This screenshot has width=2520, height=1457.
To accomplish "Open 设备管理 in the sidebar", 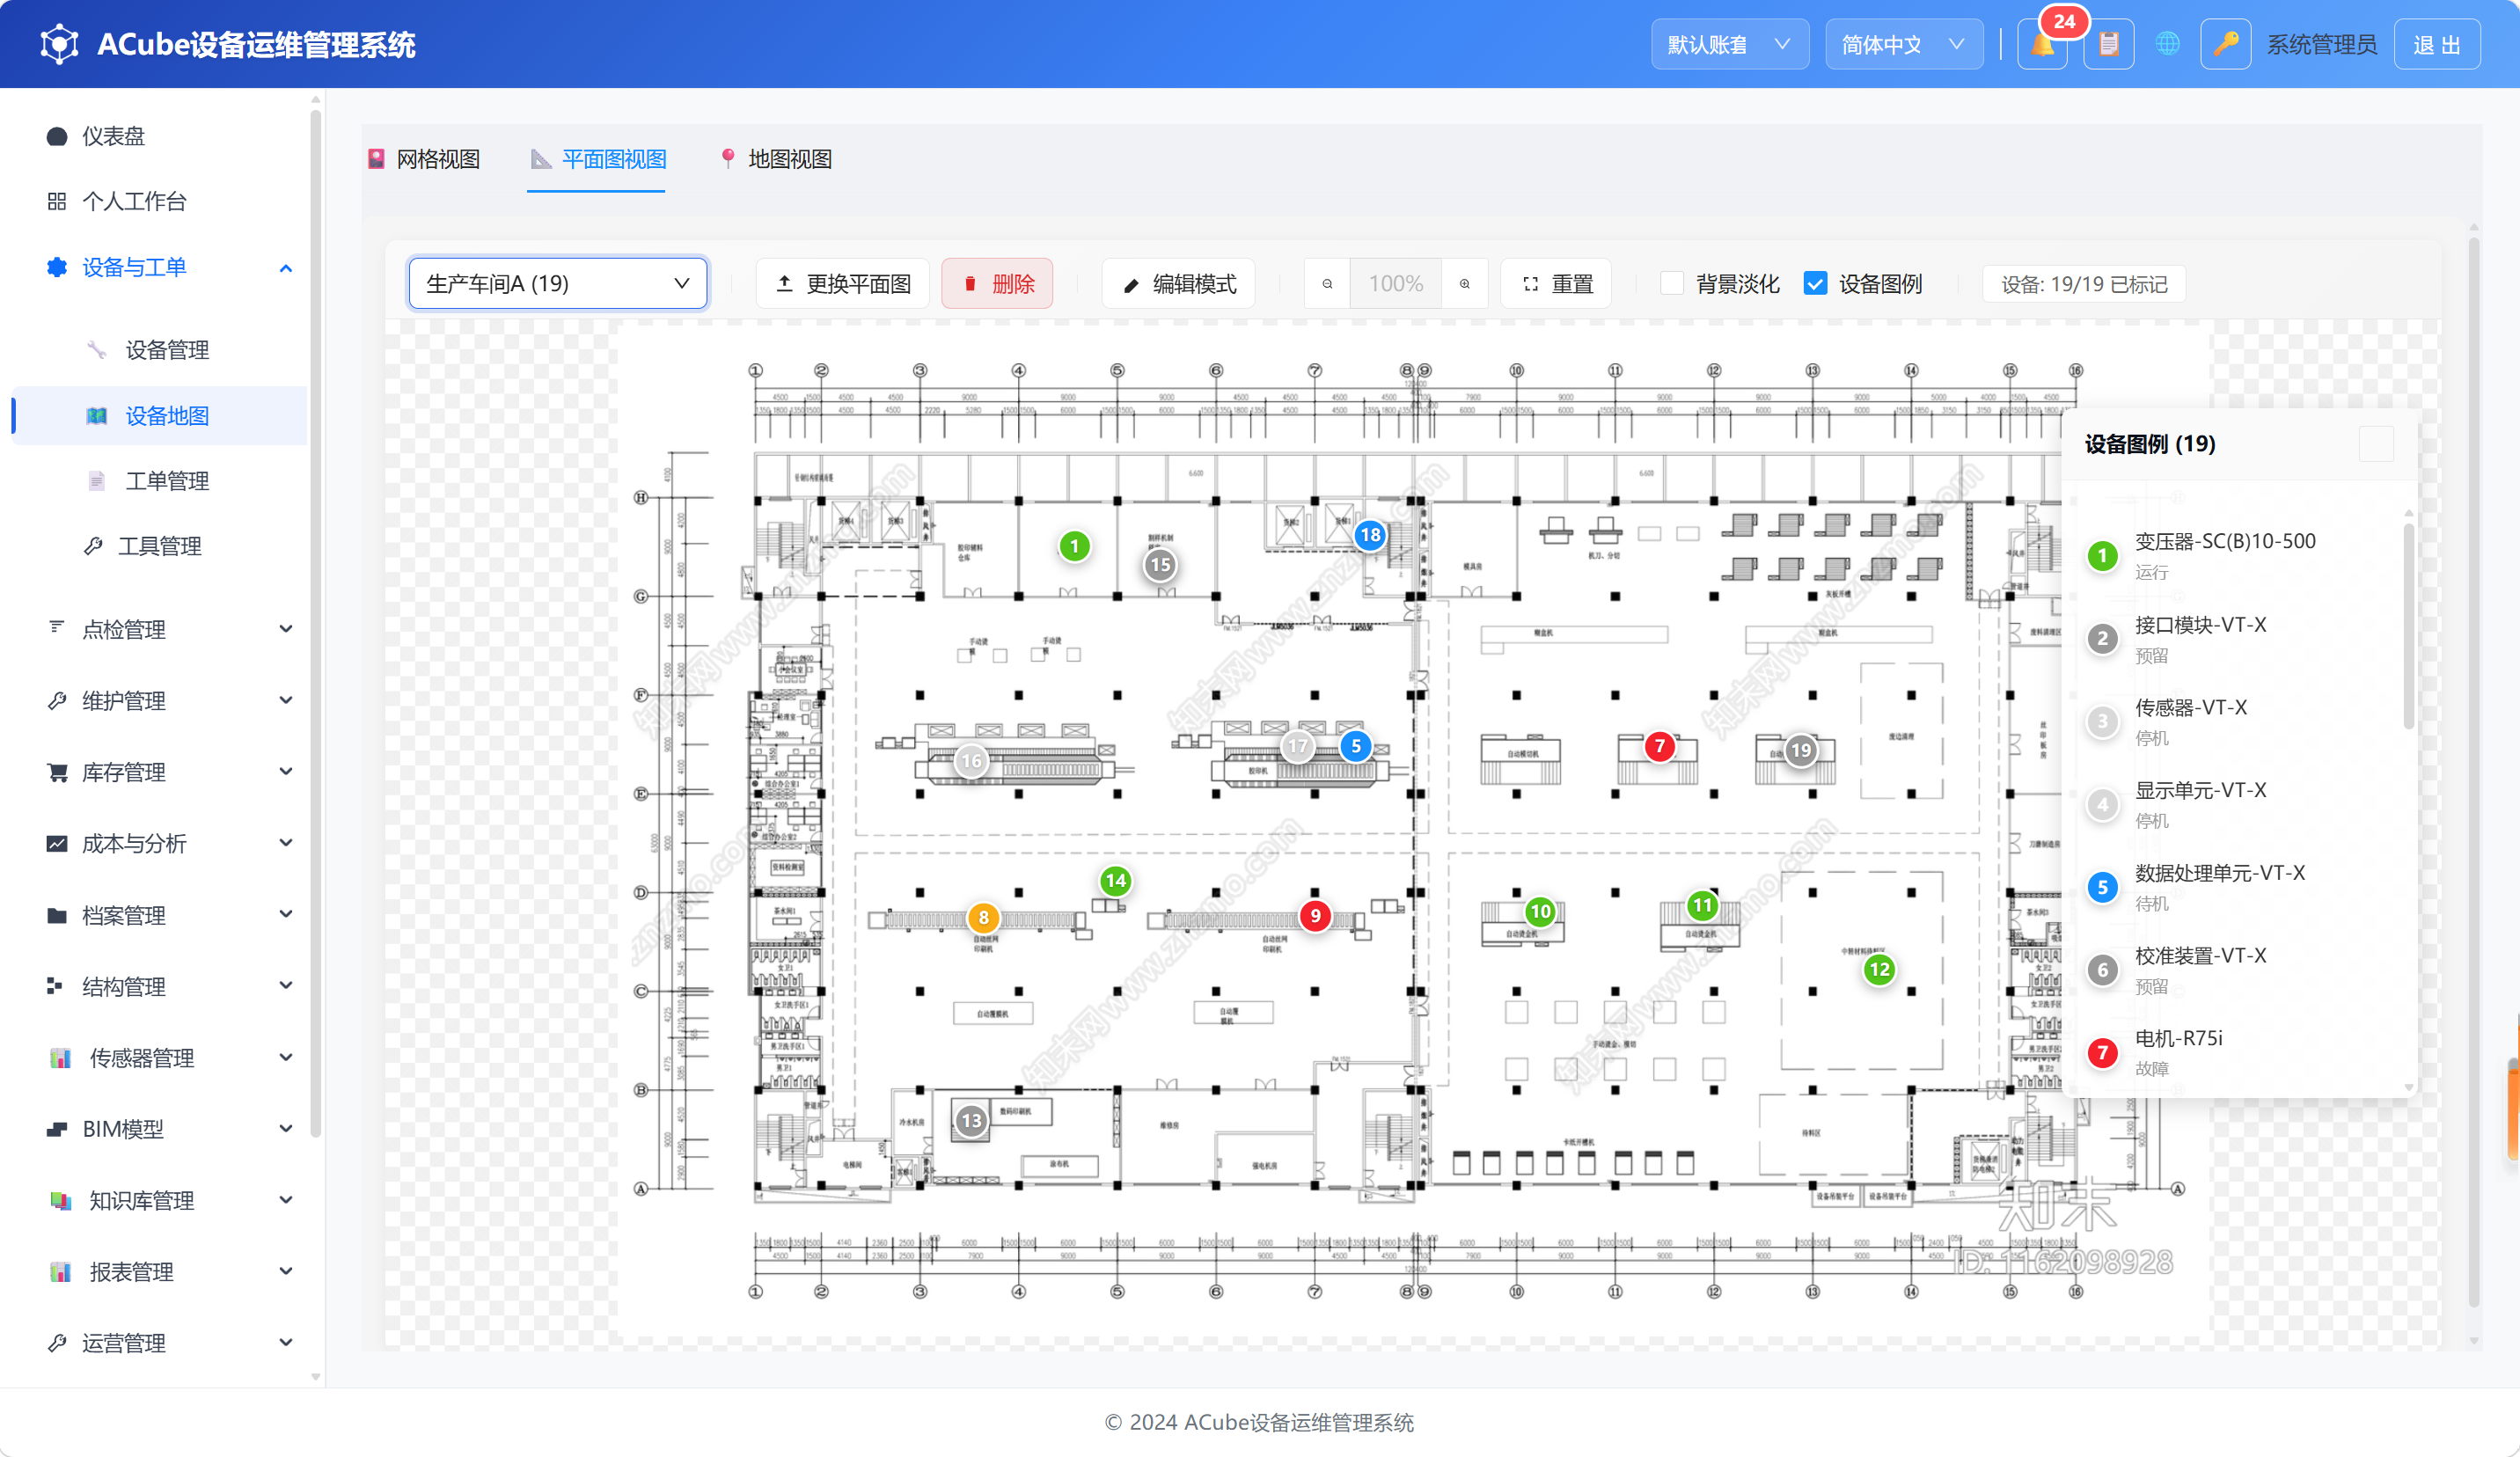I will tap(160, 350).
